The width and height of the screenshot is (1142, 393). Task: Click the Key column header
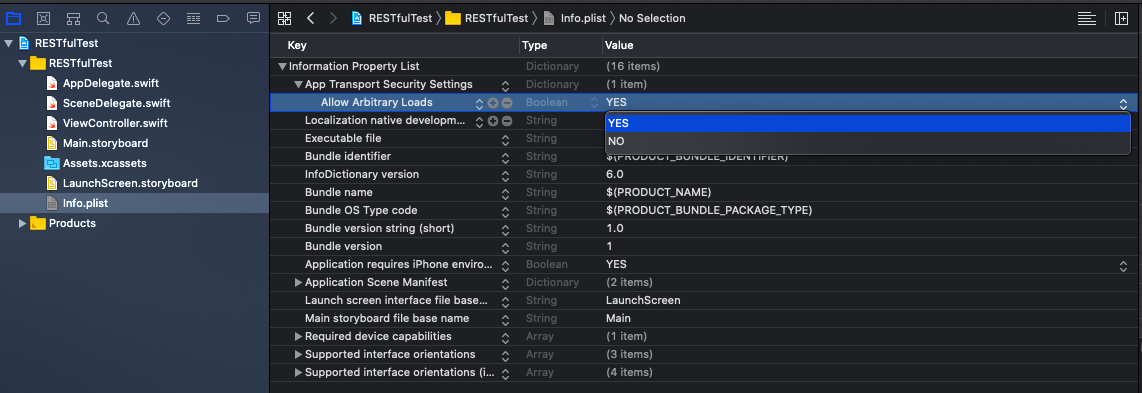pyautogui.click(x=297, y=46)
